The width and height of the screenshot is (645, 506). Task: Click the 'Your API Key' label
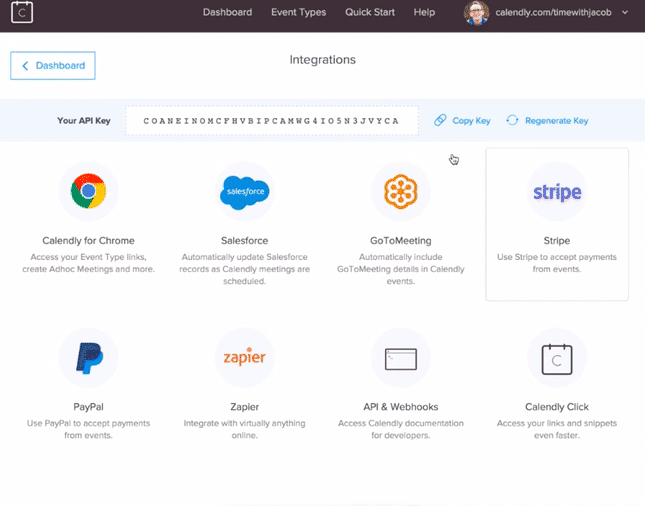click(x=84, y=121)
